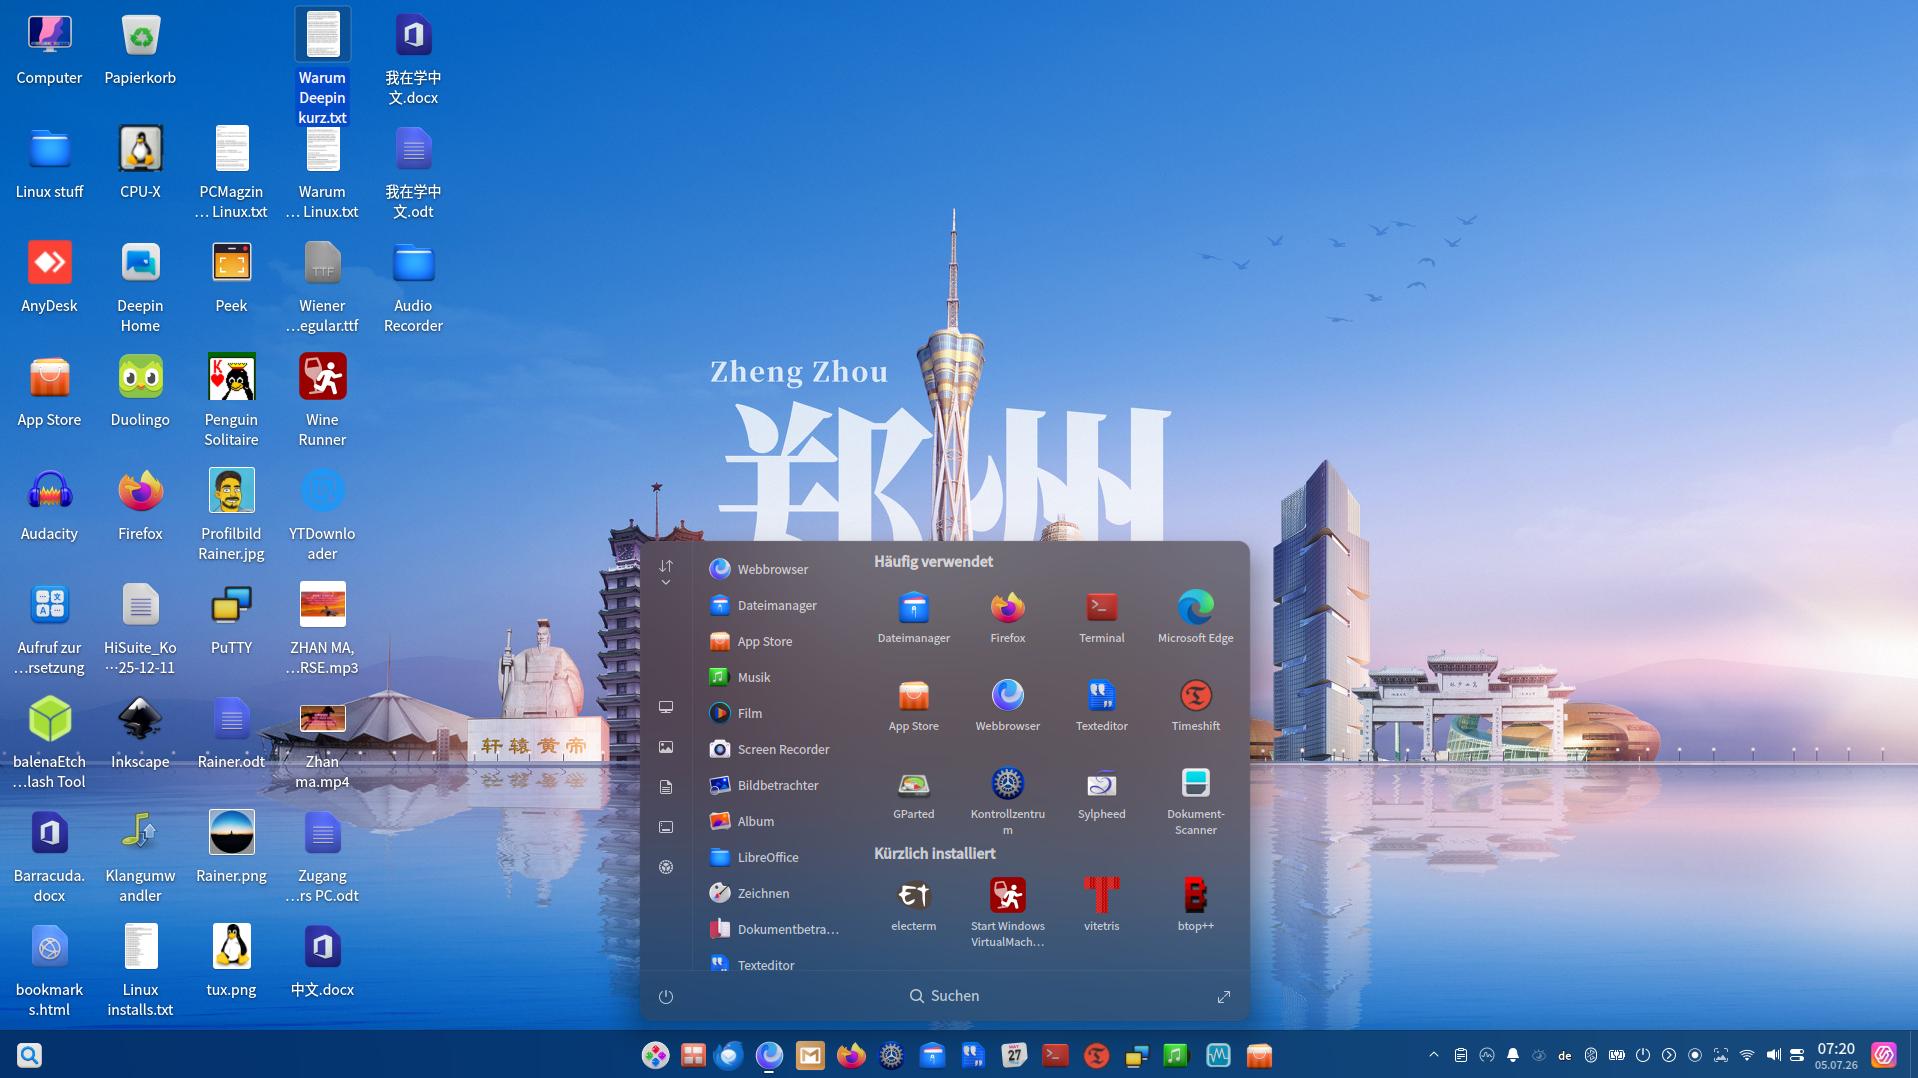Open the power menu in the launcher

(x=666, y=997)
